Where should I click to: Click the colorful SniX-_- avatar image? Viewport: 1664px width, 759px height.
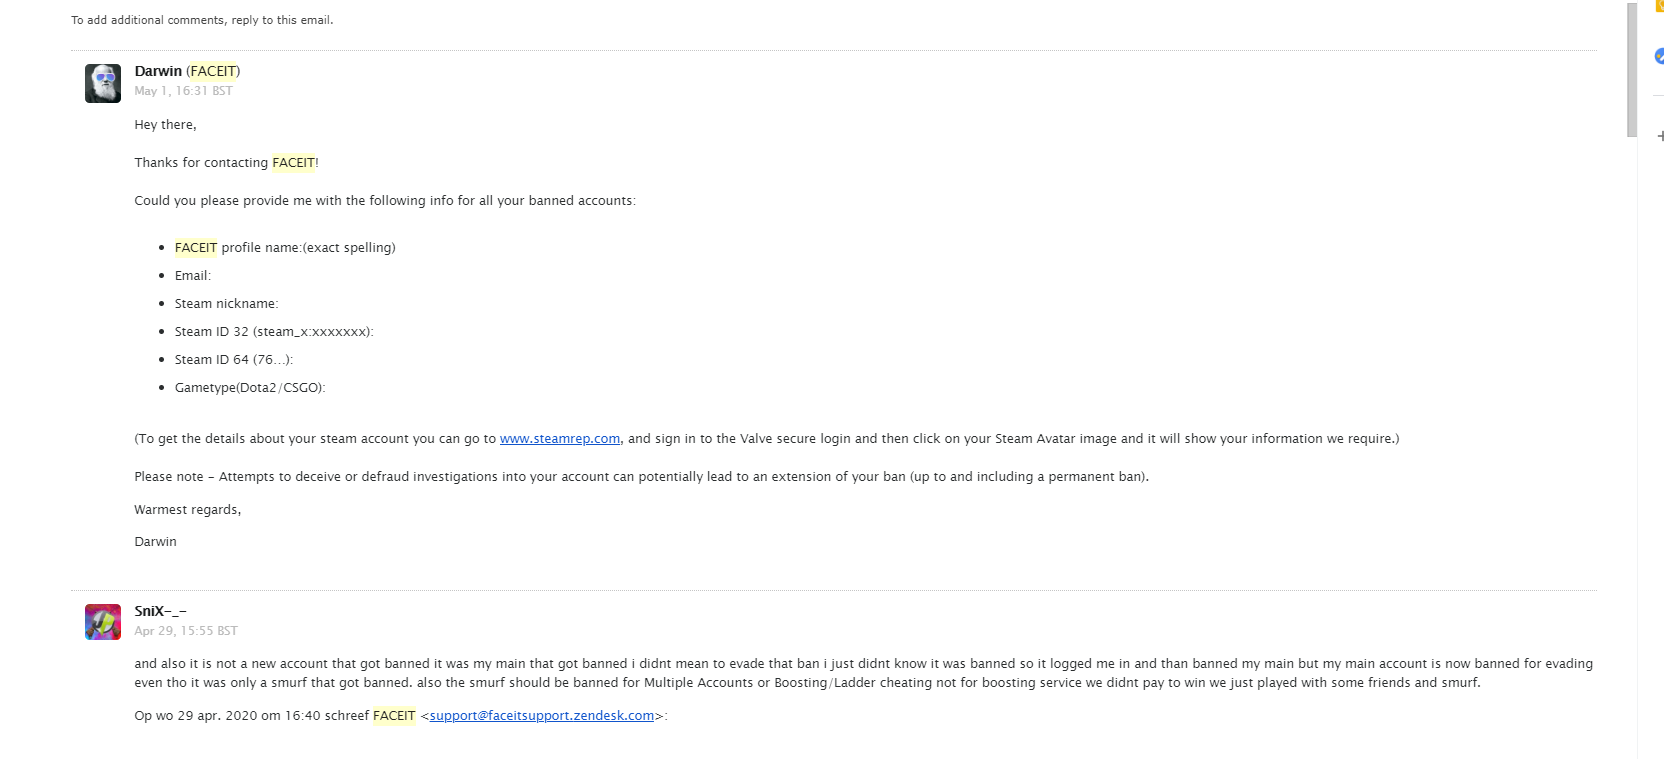pos(103,622)
